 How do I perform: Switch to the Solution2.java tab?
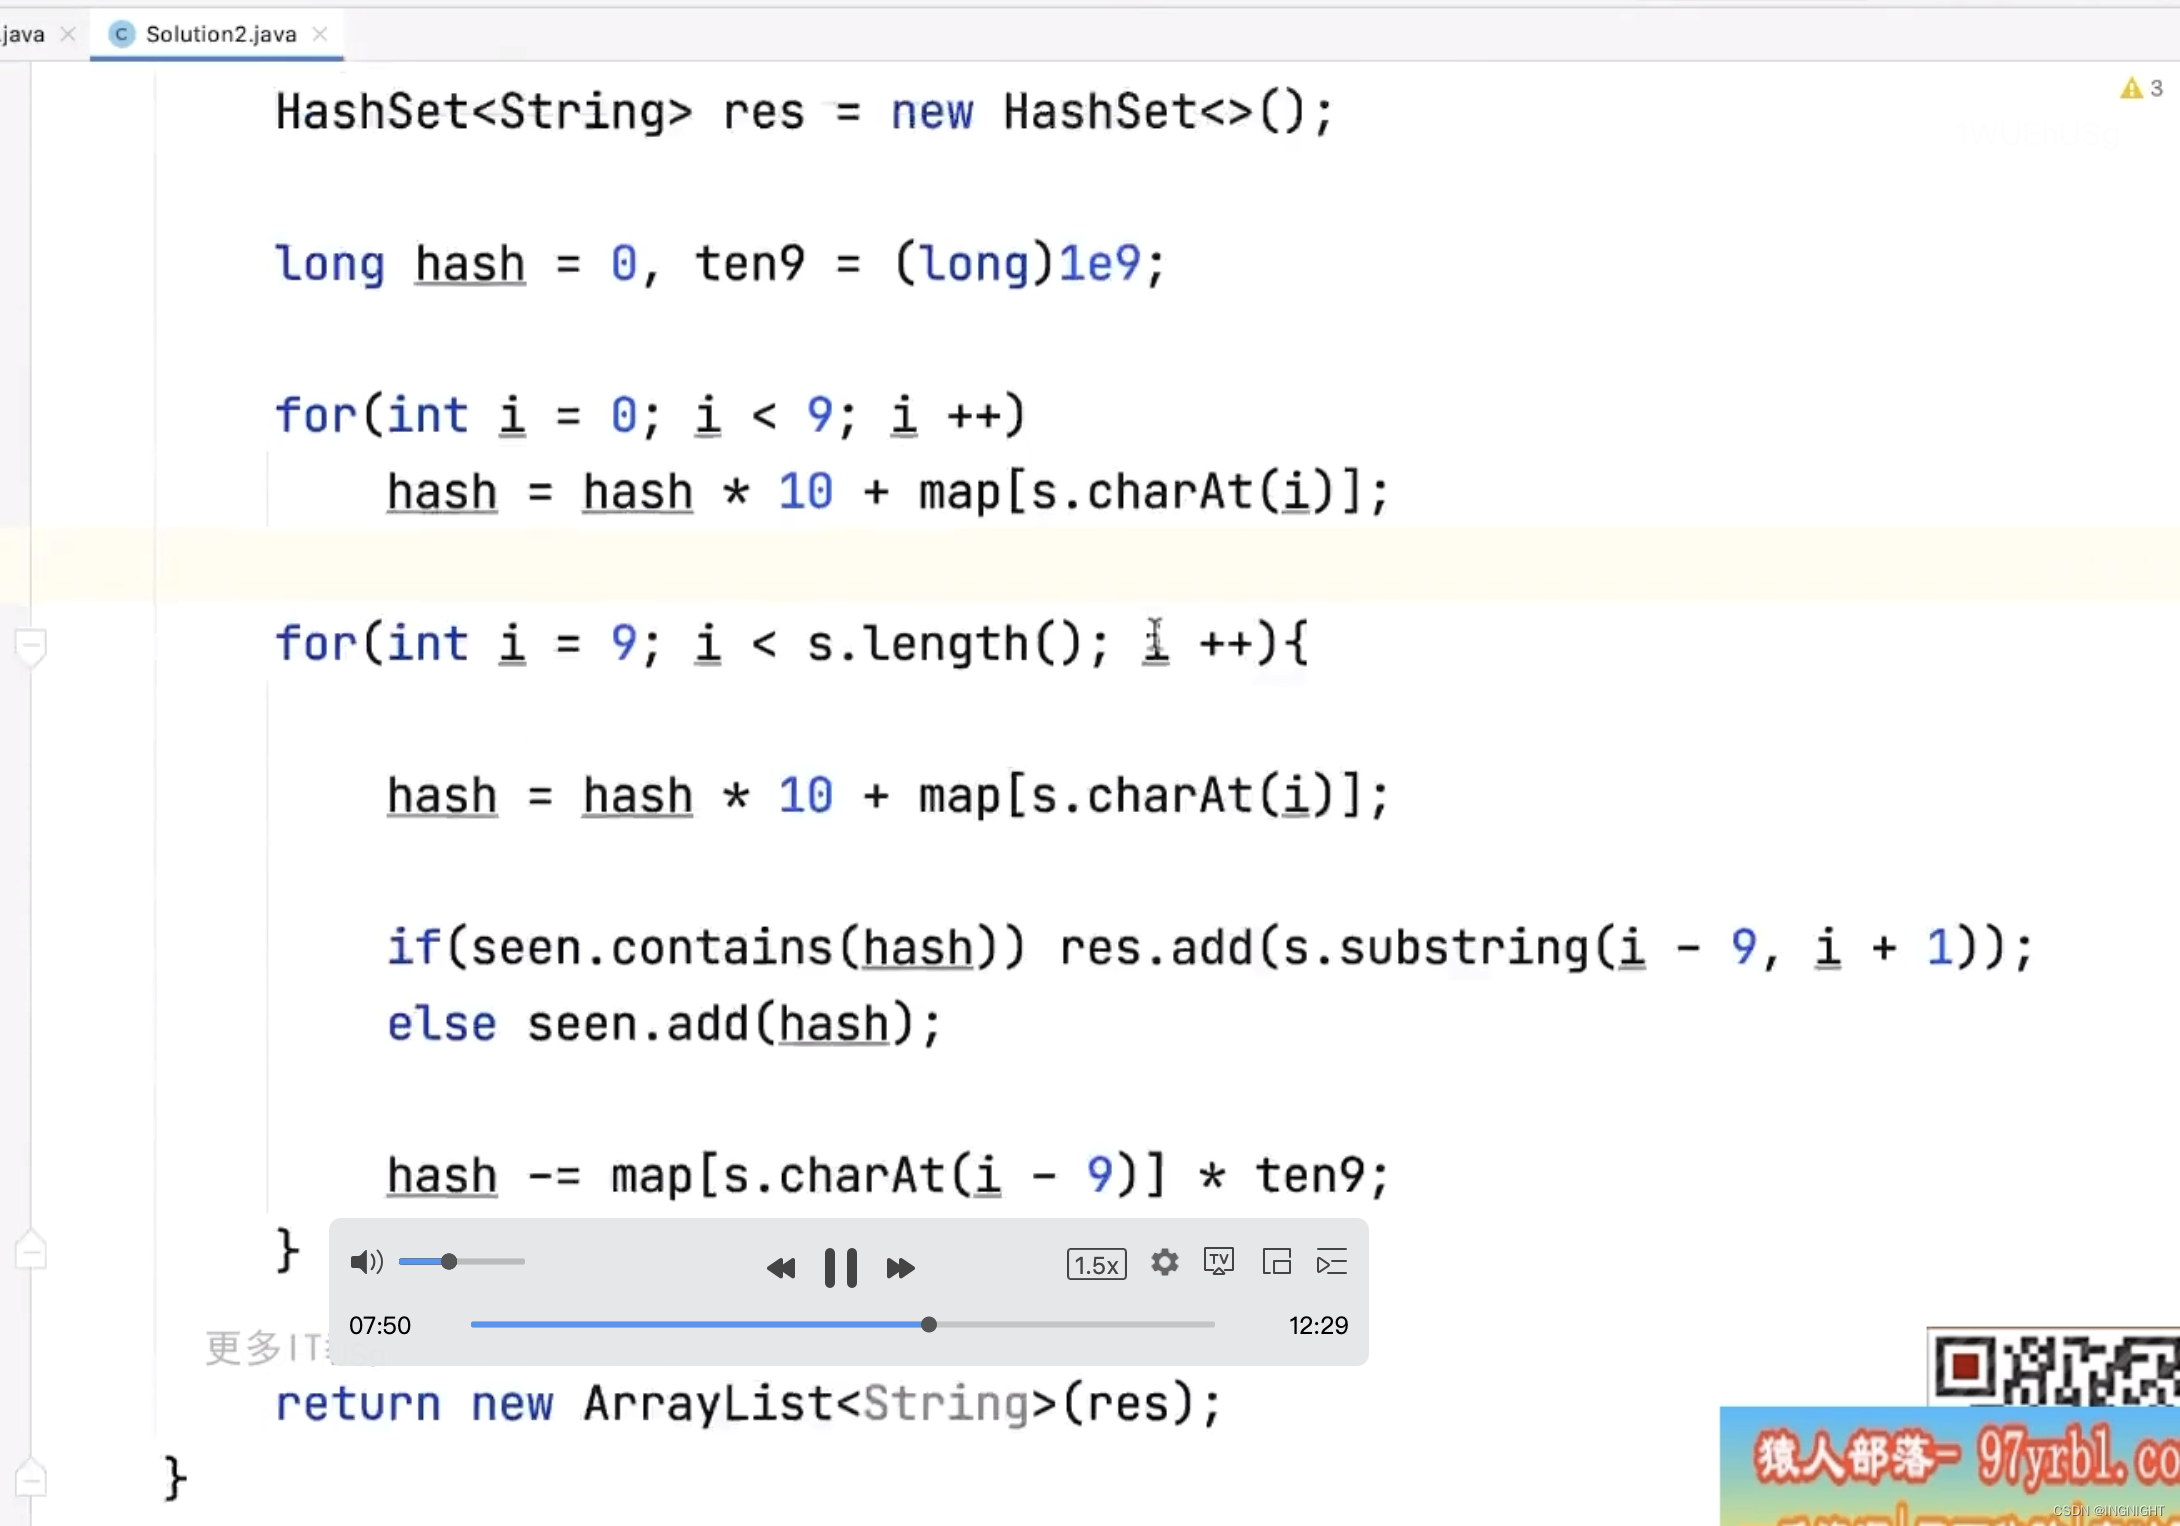tap(220, 34)
